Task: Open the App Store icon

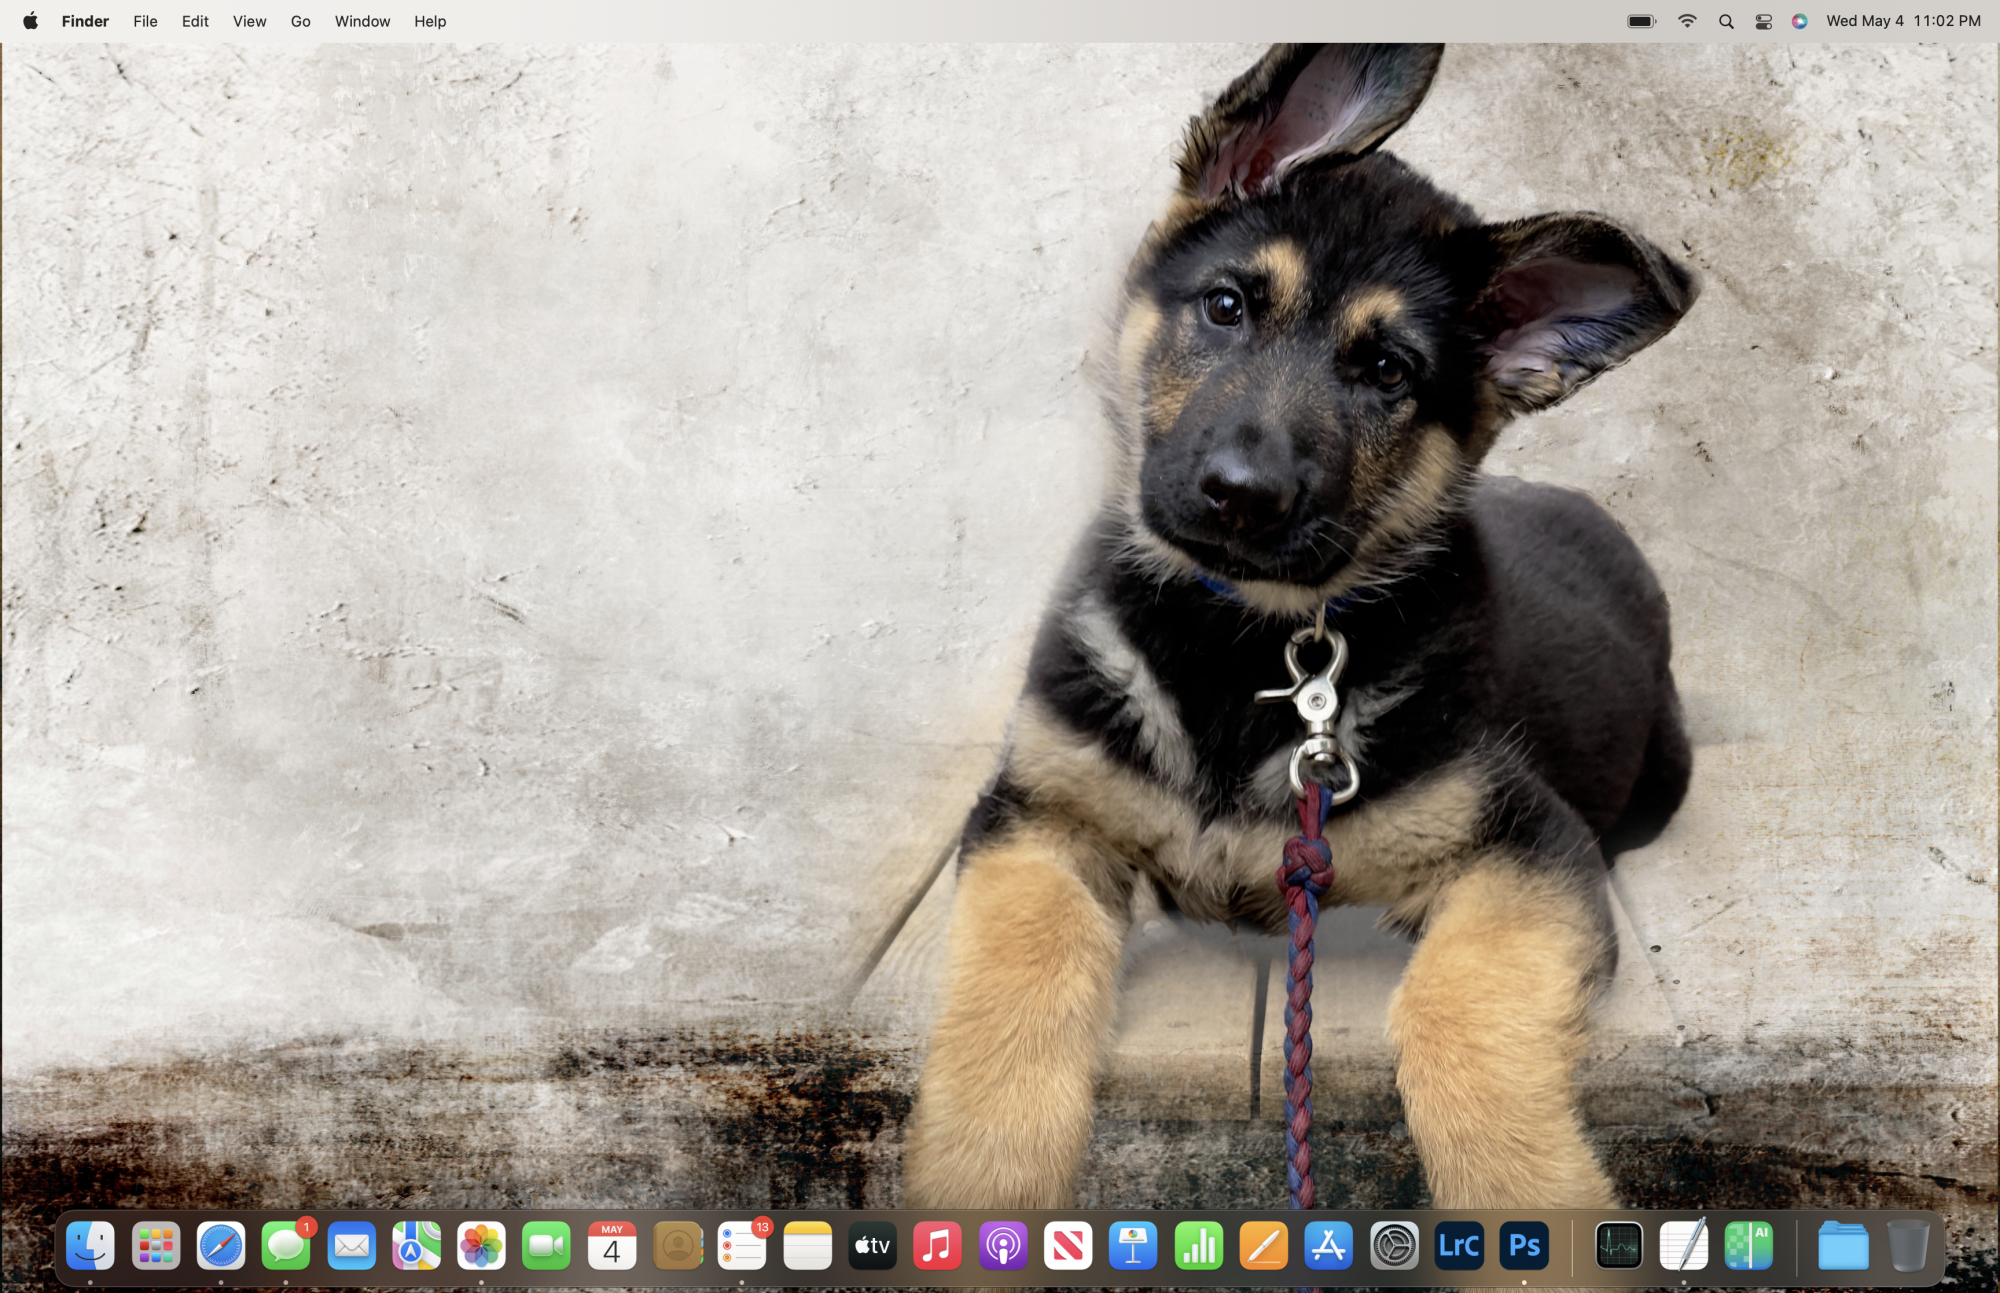Action: click(x=1329, y=1246)
